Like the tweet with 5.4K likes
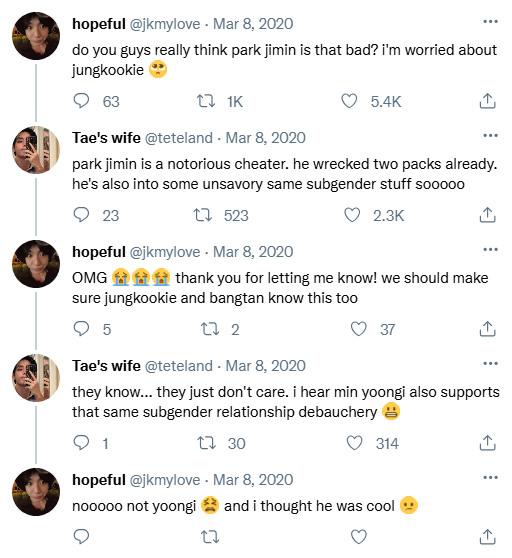Viewport: 512px width, 558px height. [x=349, y=101]
